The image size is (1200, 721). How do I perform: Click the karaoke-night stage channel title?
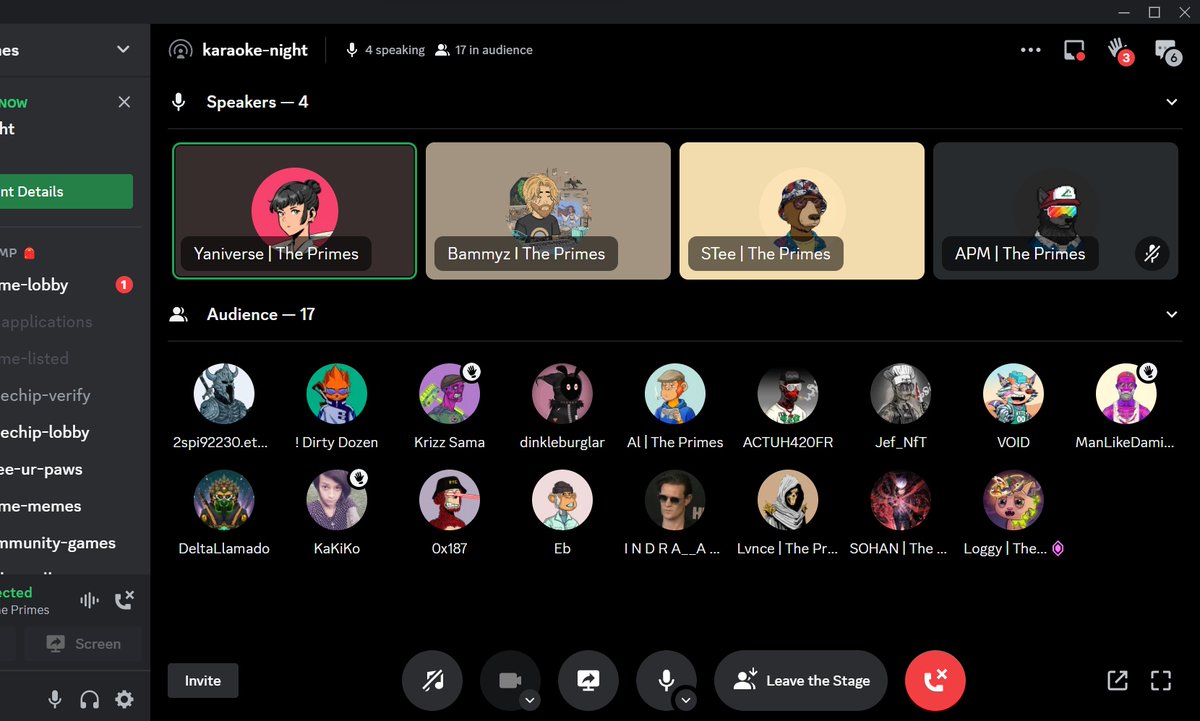(x=255, y=50)
